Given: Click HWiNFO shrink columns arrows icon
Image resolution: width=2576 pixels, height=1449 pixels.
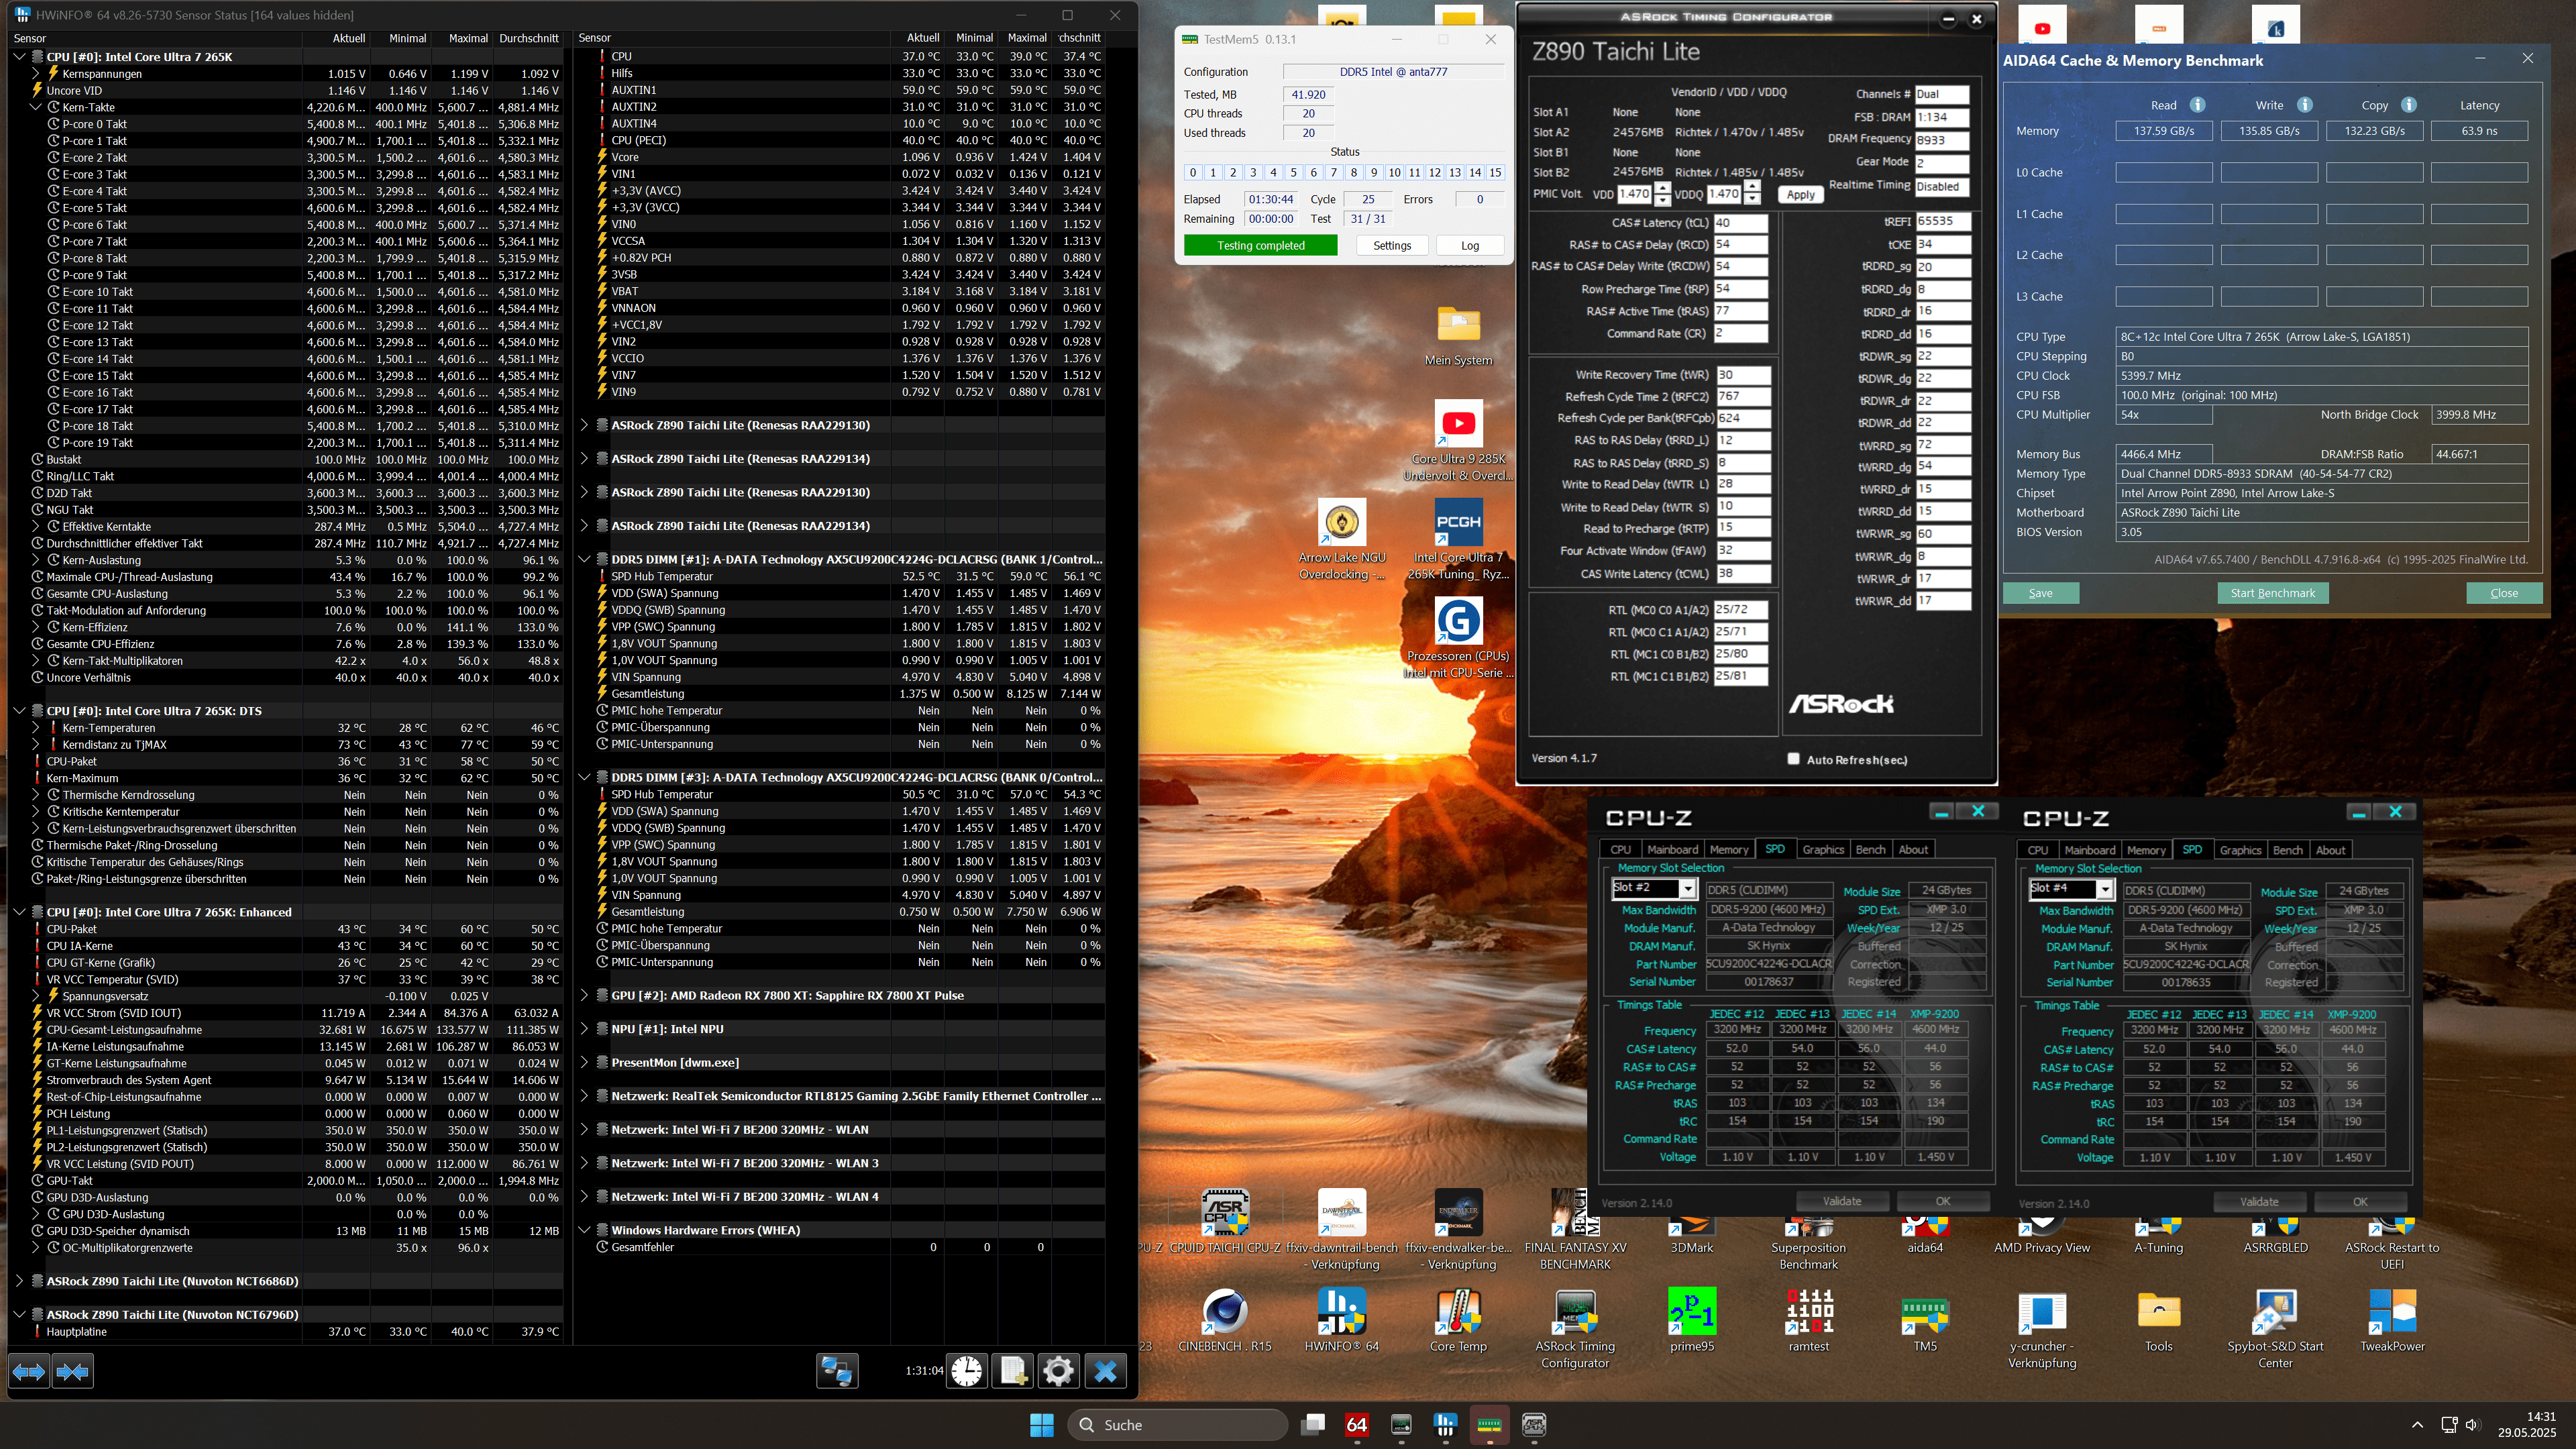Looking at the screenshot, I should pyautogui.click(x=73, y=1371).
